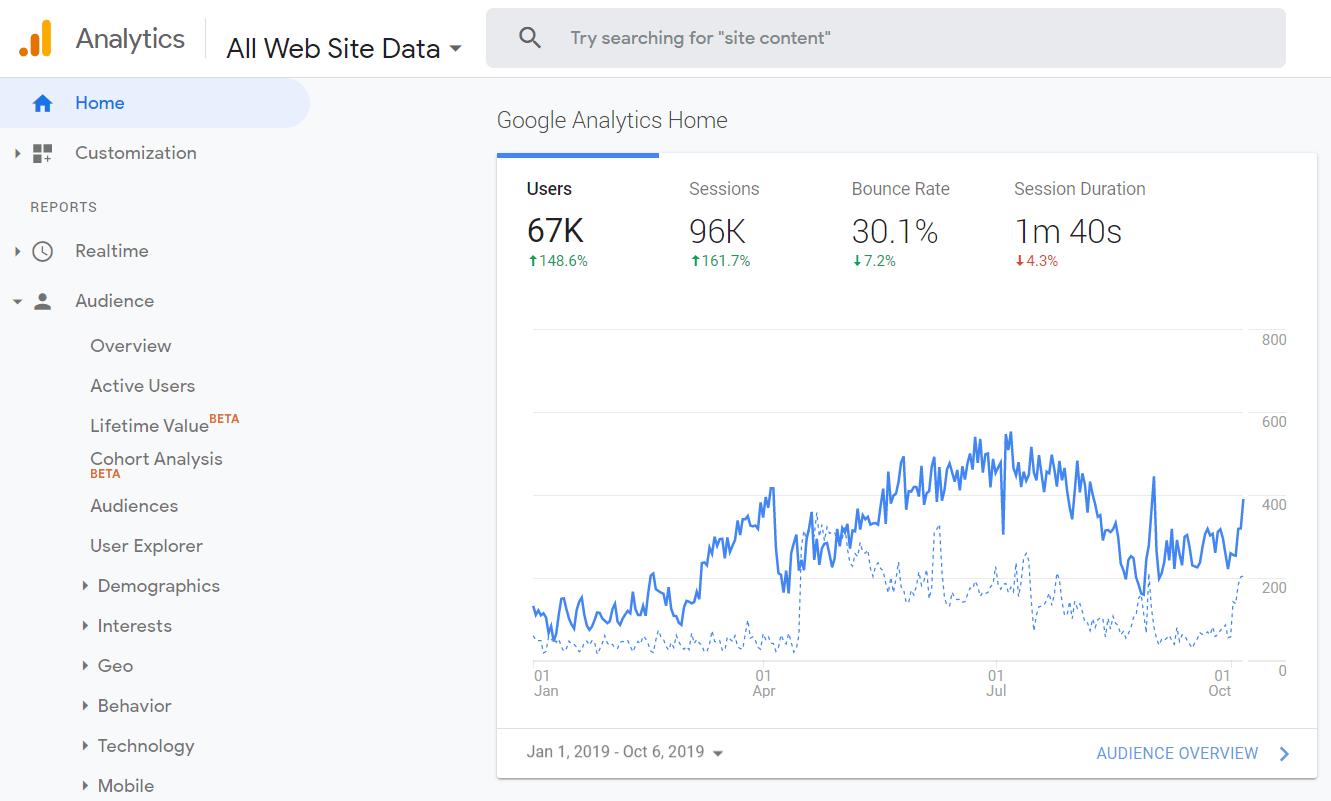Open Audience Overview report in sidebar

tap(131, 346)
